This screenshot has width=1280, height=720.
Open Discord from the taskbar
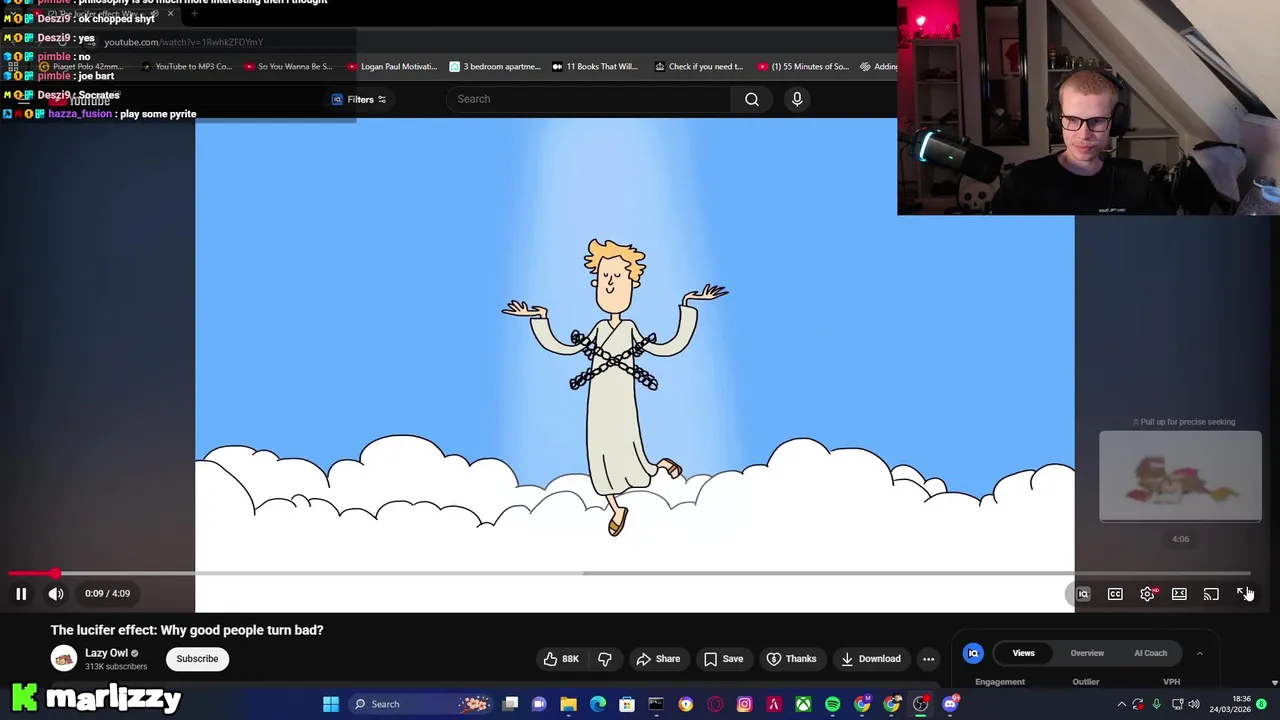[950, 704]
